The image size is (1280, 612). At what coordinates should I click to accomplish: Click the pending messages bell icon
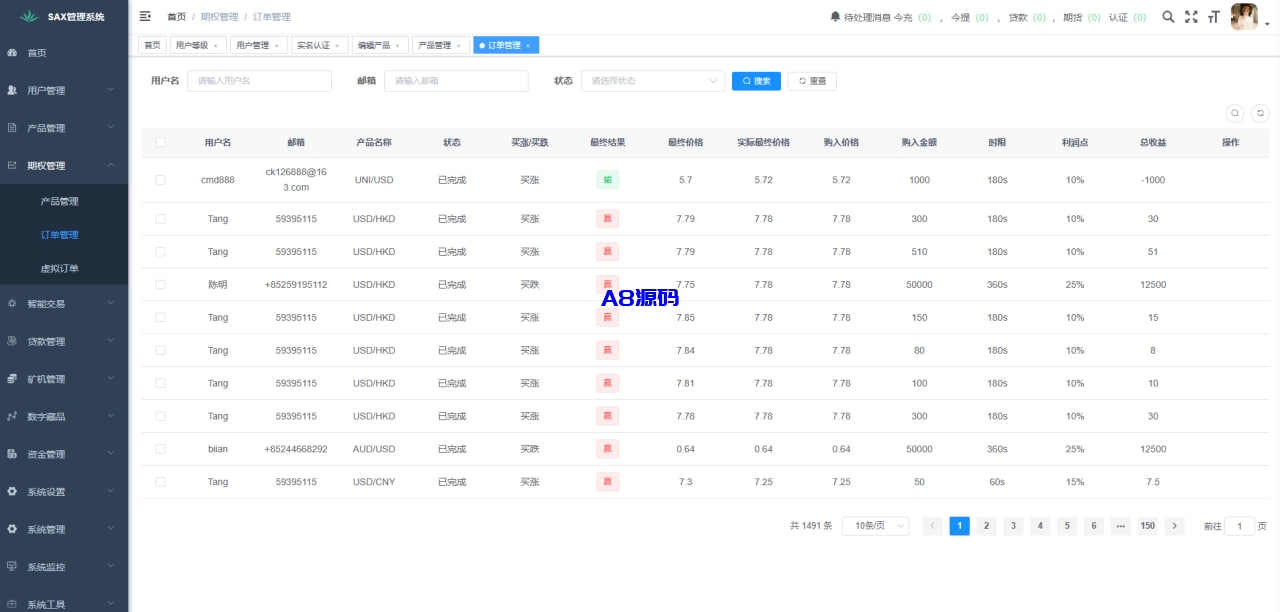[x=836, y=17]
